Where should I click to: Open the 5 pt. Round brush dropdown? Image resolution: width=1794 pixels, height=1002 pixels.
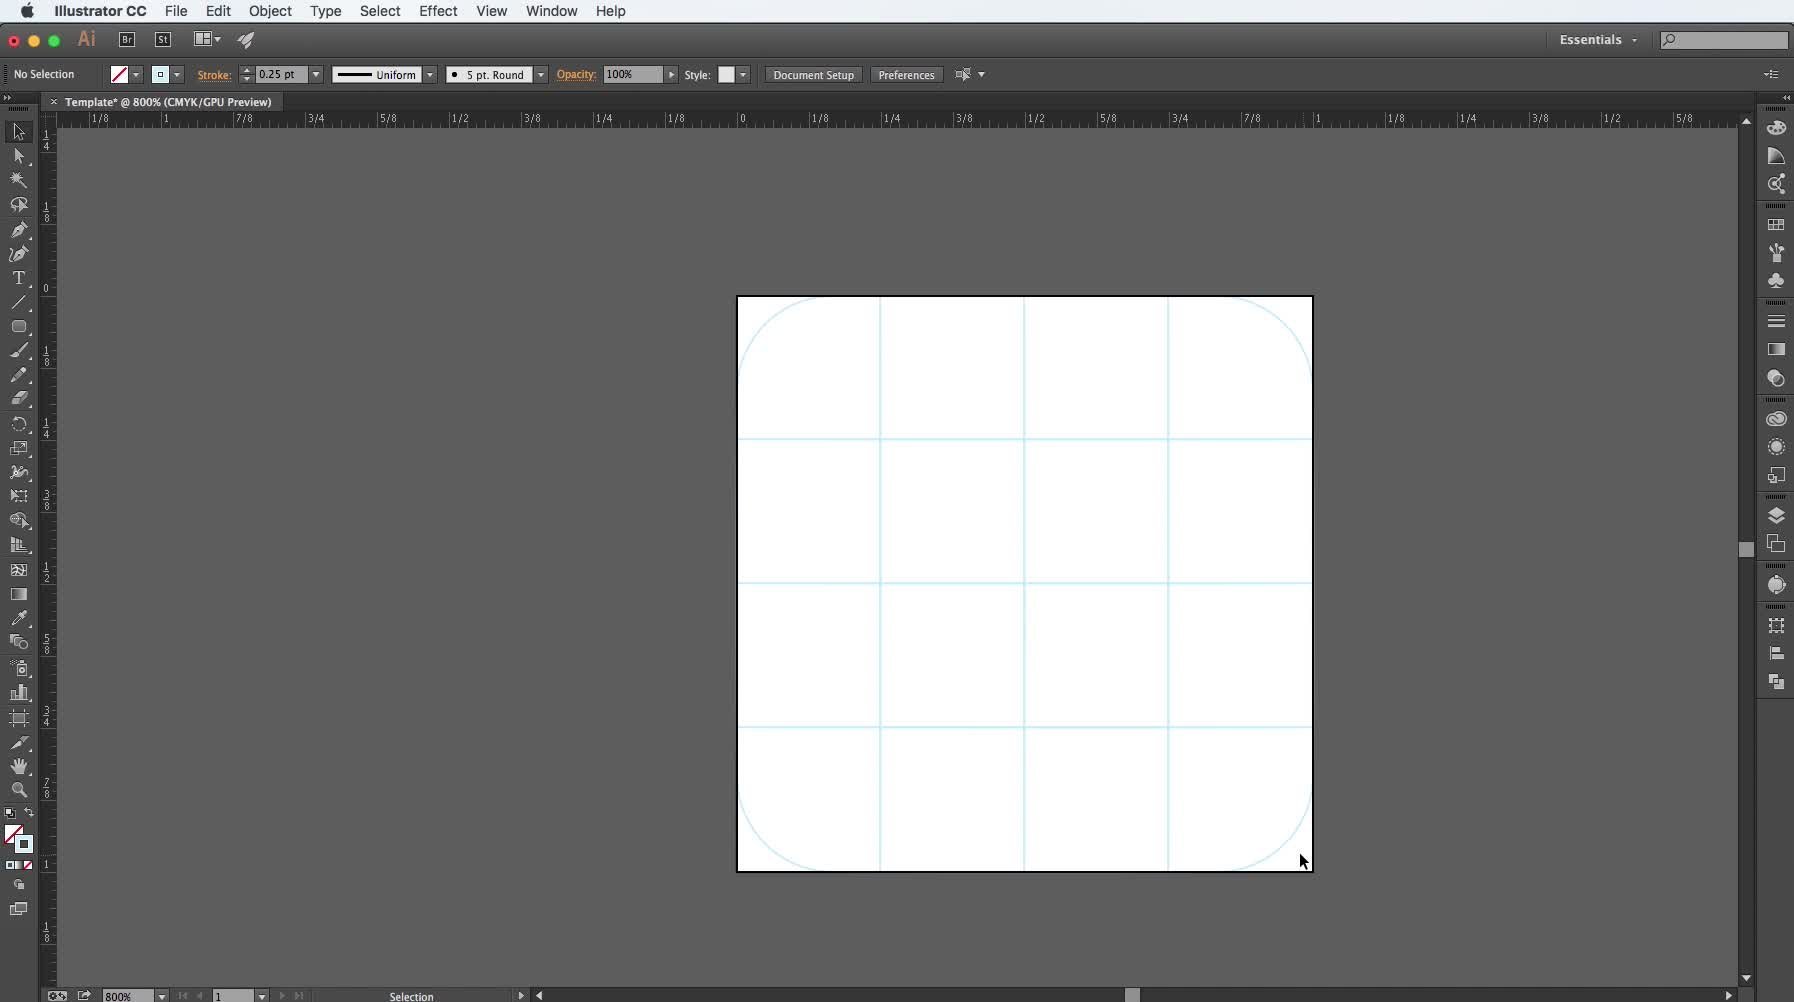[x=541, y=75]
